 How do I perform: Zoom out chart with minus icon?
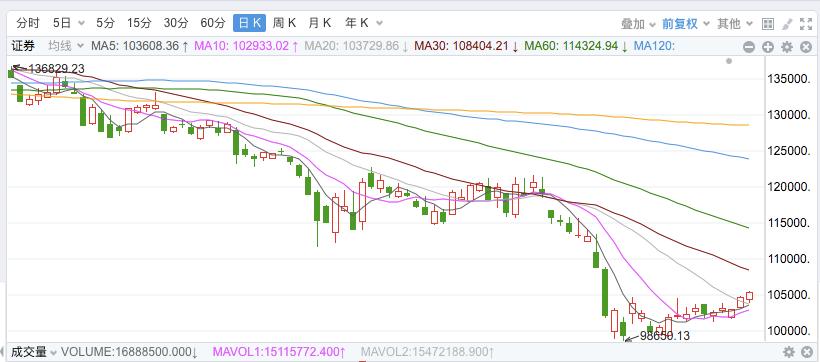click(749, 47)
